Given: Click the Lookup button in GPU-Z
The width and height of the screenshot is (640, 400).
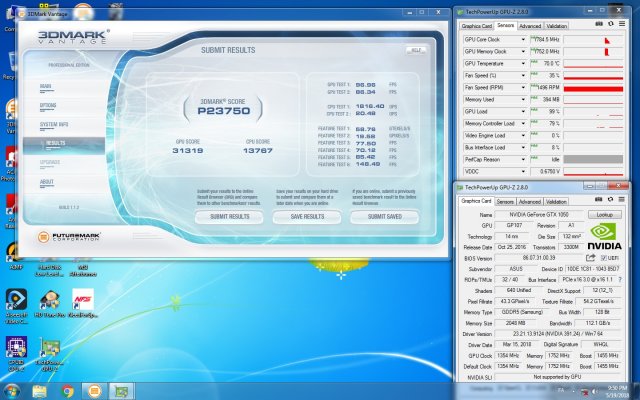Looking at the screenshot, I should point(604,214).
